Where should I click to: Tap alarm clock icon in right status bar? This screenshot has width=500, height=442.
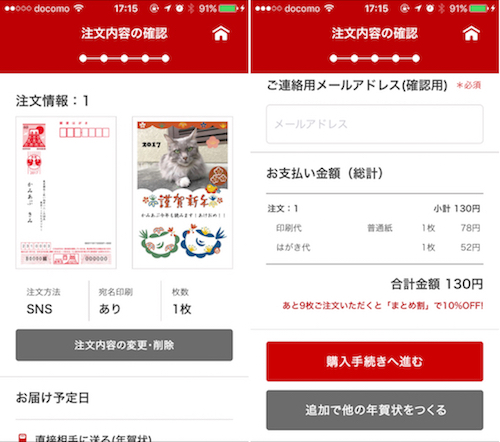[430, 8]
